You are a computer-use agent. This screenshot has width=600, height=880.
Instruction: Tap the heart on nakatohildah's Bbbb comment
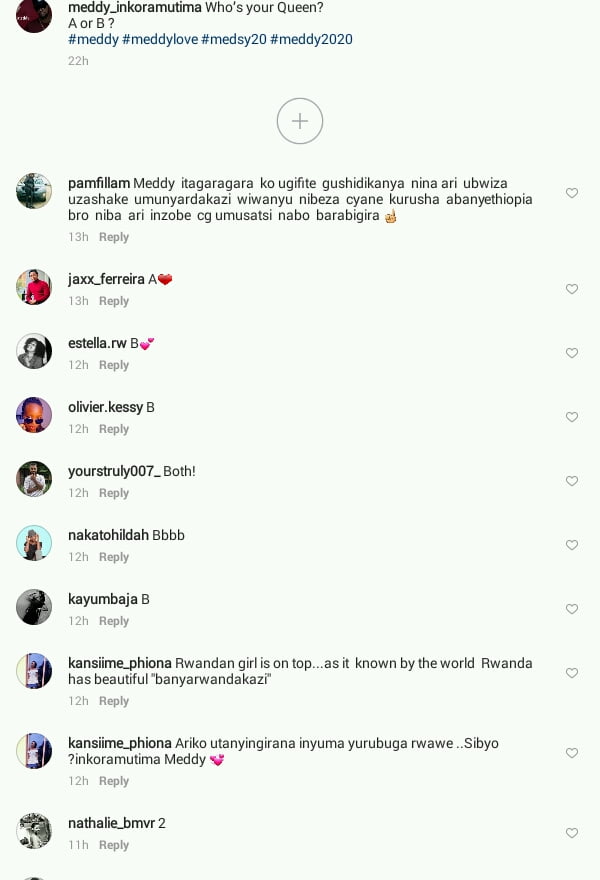pos(571,545)
